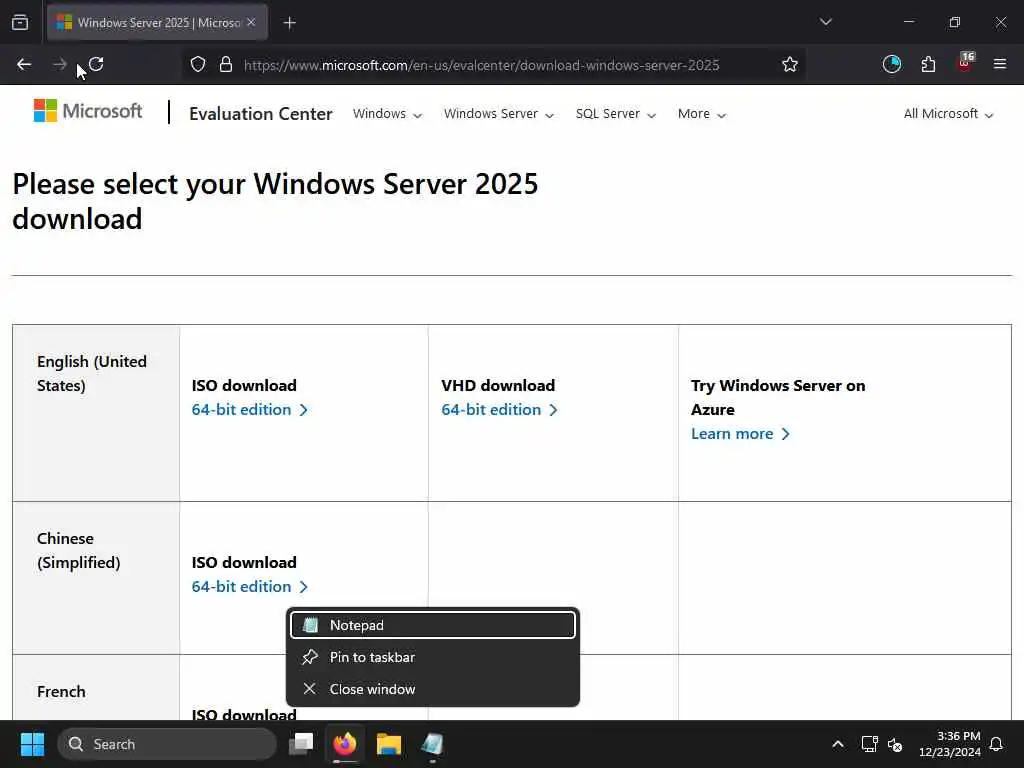The width and height of the screenshot is (1024, 768).
Task: Download English ISO 64-bit edition
Action: tap(249, 409)
